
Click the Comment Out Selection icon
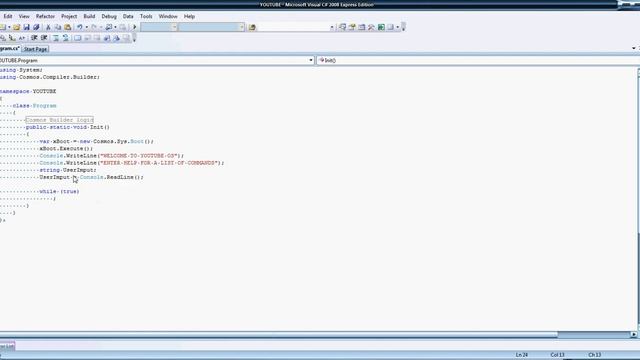tap(56, 38)
